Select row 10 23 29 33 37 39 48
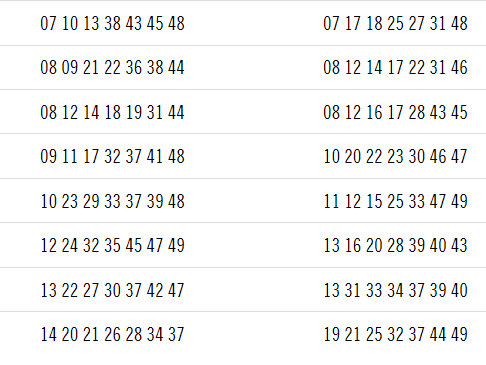Screen dimensions: 486x365 tap(112, 201)
